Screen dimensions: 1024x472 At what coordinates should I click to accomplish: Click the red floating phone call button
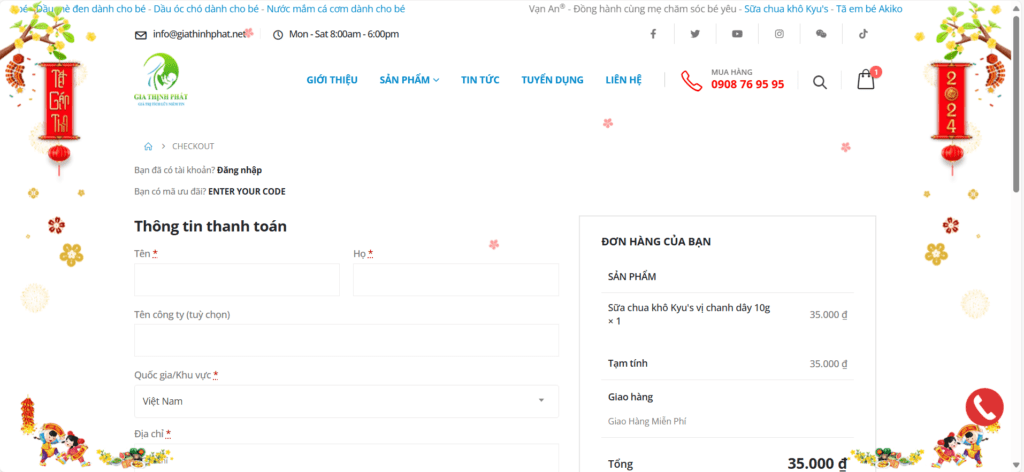pyautogui.click(x=984, y=407)
